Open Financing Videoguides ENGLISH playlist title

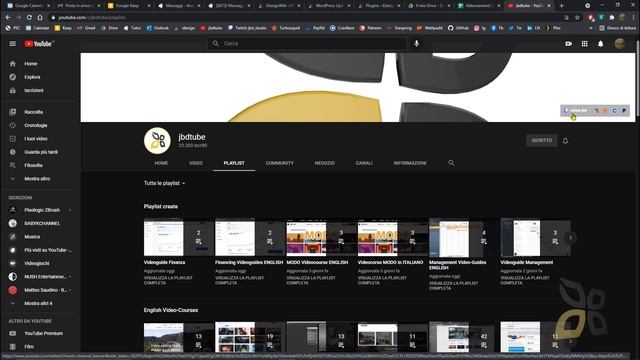click(x=249, y=262)
